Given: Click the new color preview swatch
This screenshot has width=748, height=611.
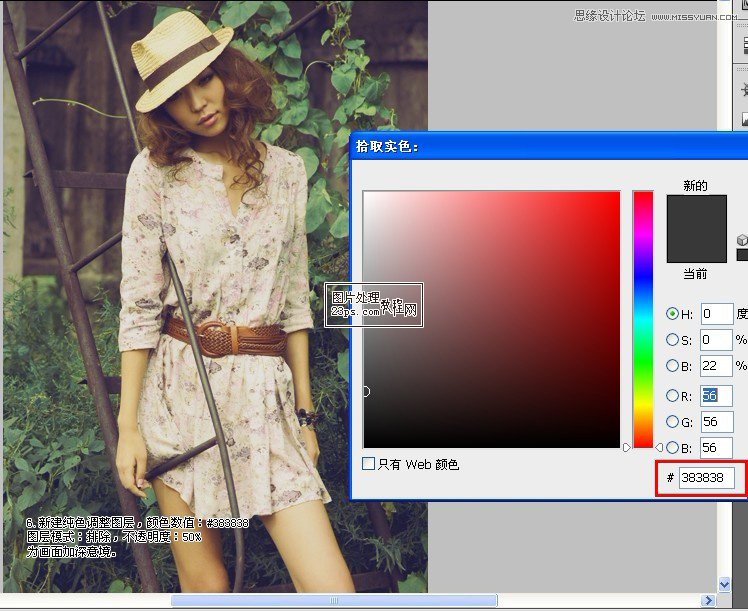Looking at the screenshot, I should (696, 212).
